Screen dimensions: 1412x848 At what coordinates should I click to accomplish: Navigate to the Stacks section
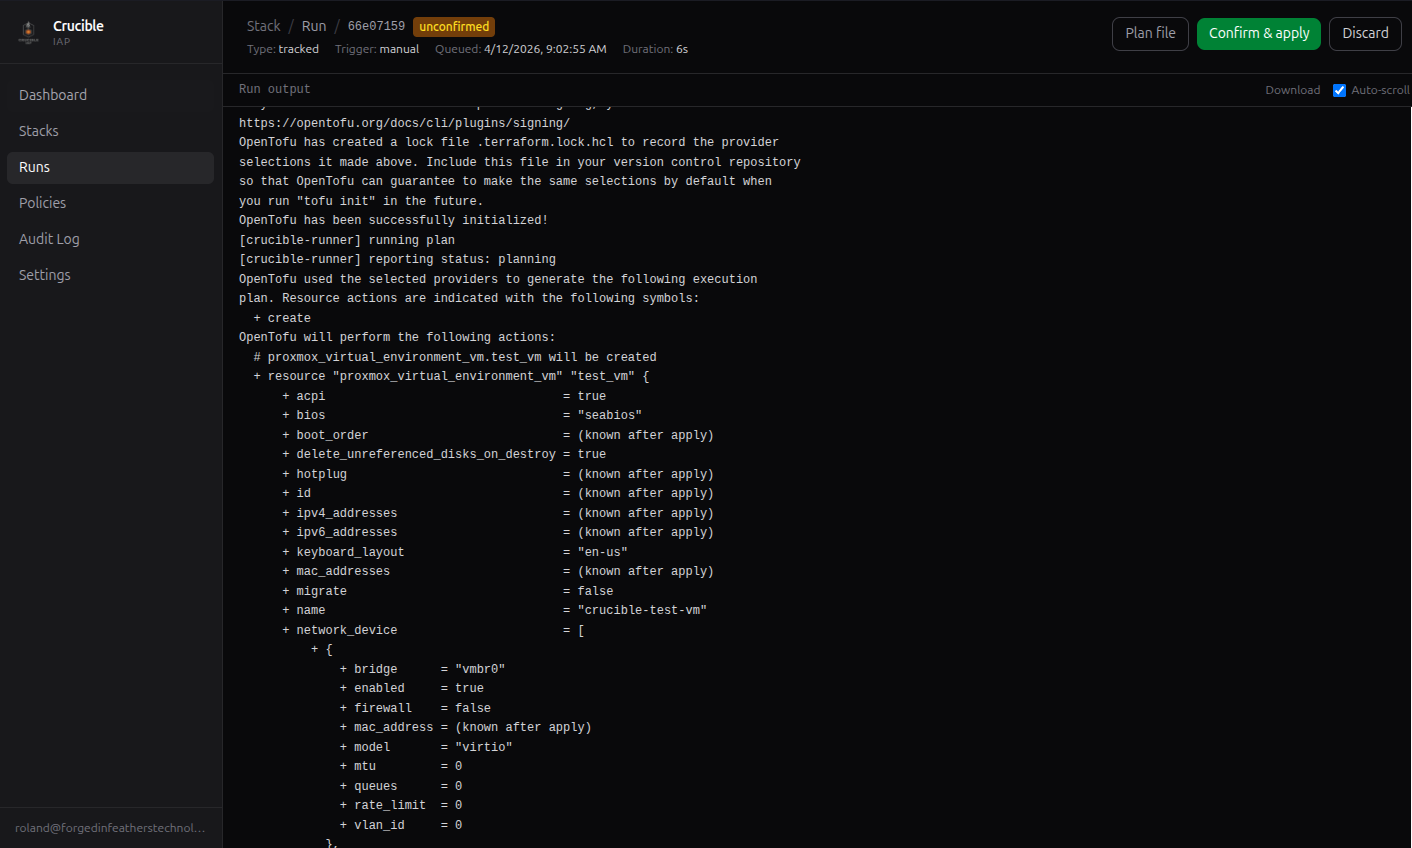coord(38,130)
